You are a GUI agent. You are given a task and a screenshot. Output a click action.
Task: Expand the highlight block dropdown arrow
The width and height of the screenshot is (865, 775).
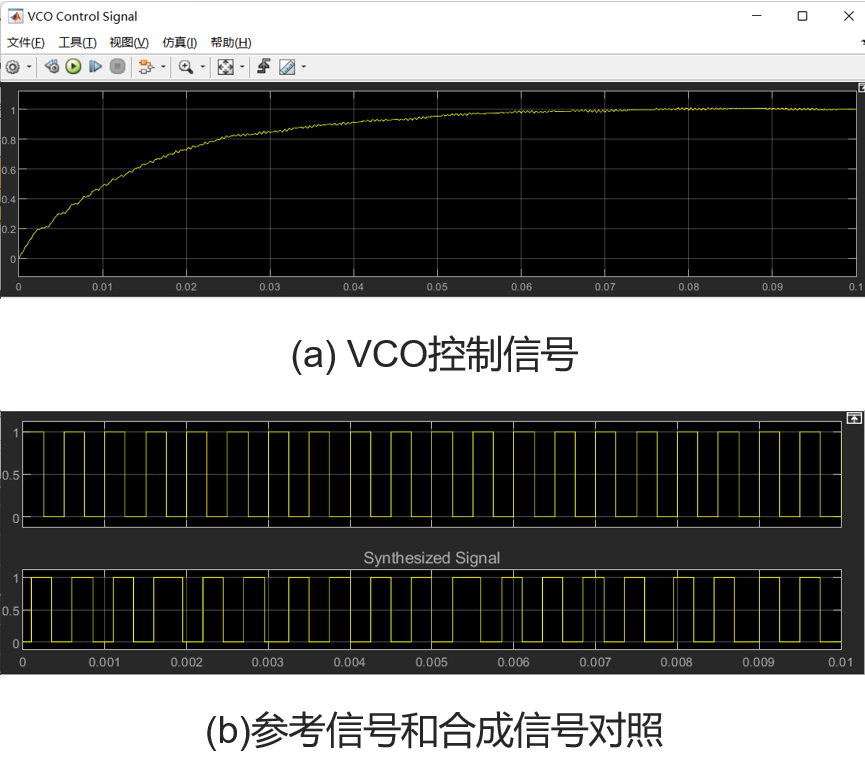pos(163,67)
